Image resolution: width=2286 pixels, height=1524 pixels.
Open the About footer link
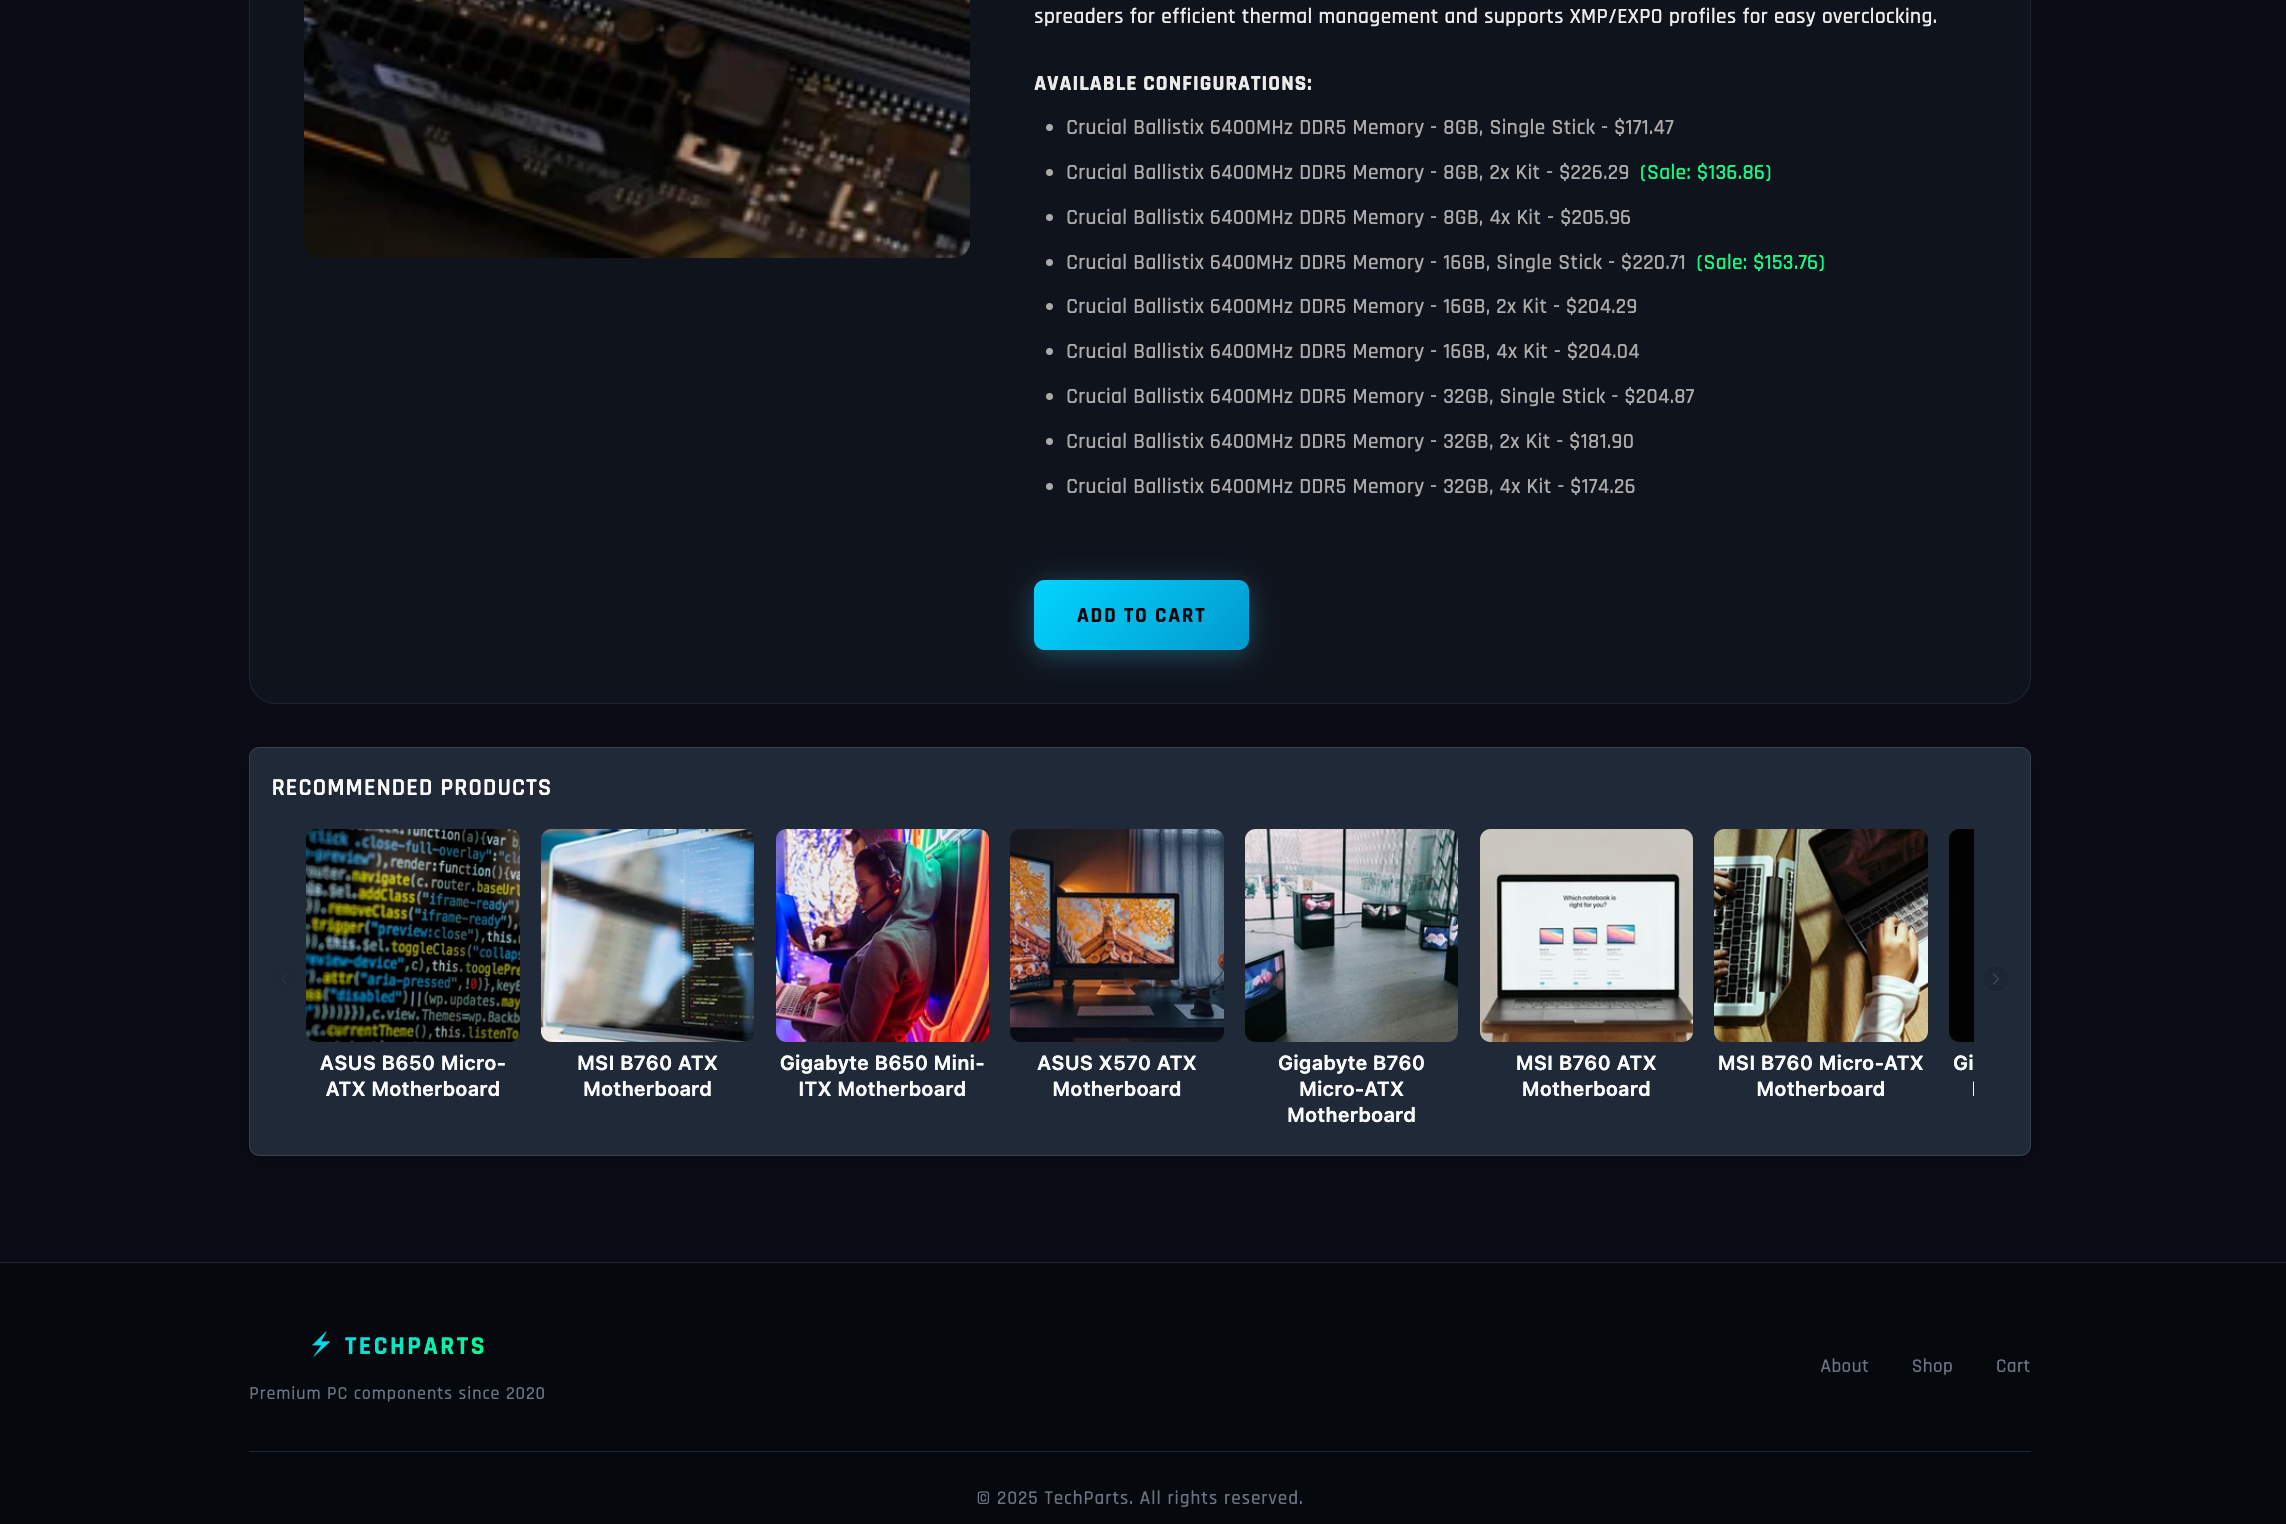[x=1843, y=1365]
